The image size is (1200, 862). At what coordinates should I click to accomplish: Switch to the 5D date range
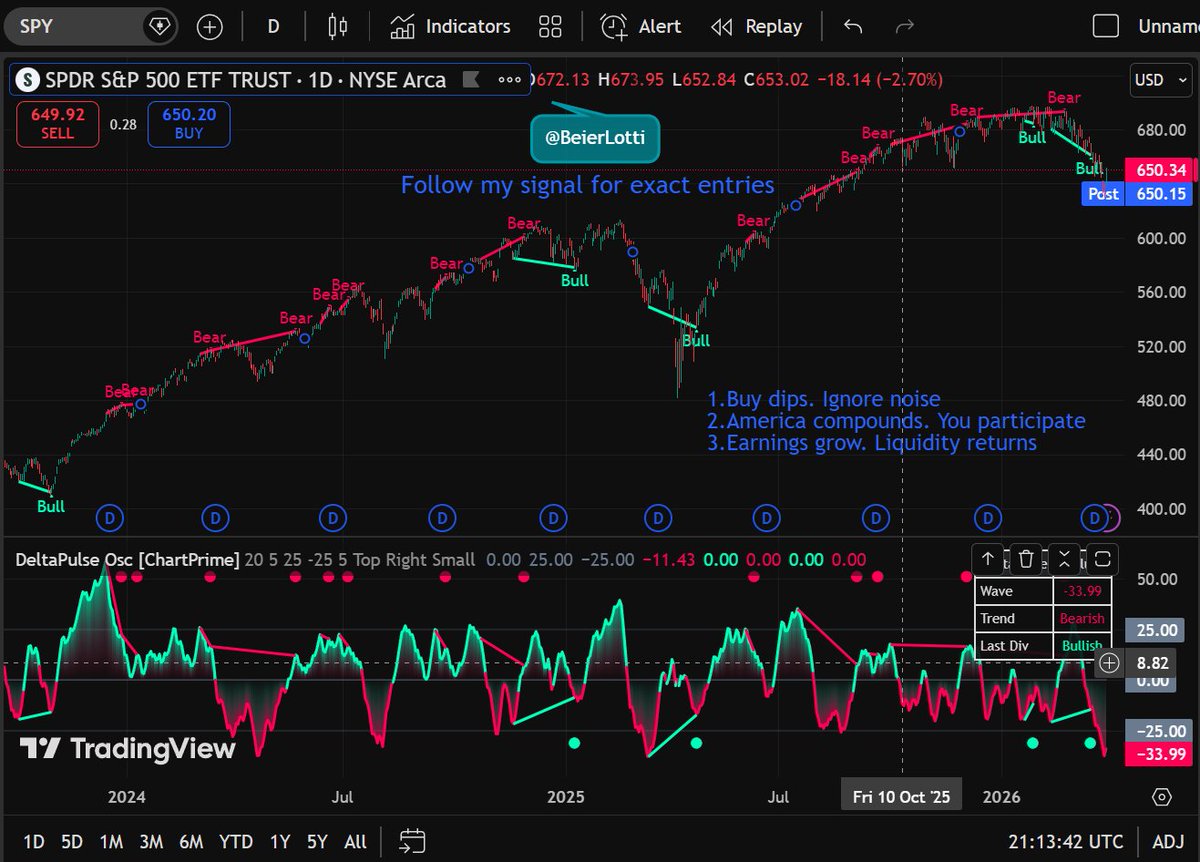tap(72, 841)
